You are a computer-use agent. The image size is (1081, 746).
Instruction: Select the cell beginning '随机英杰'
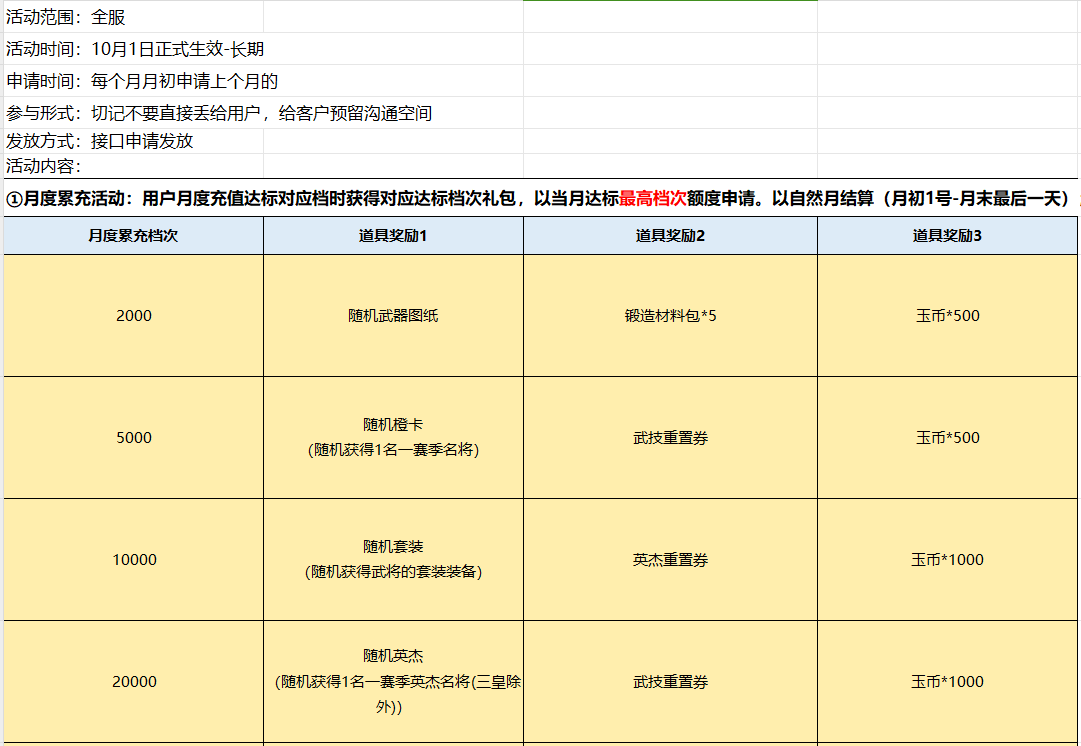pos(394,682)
